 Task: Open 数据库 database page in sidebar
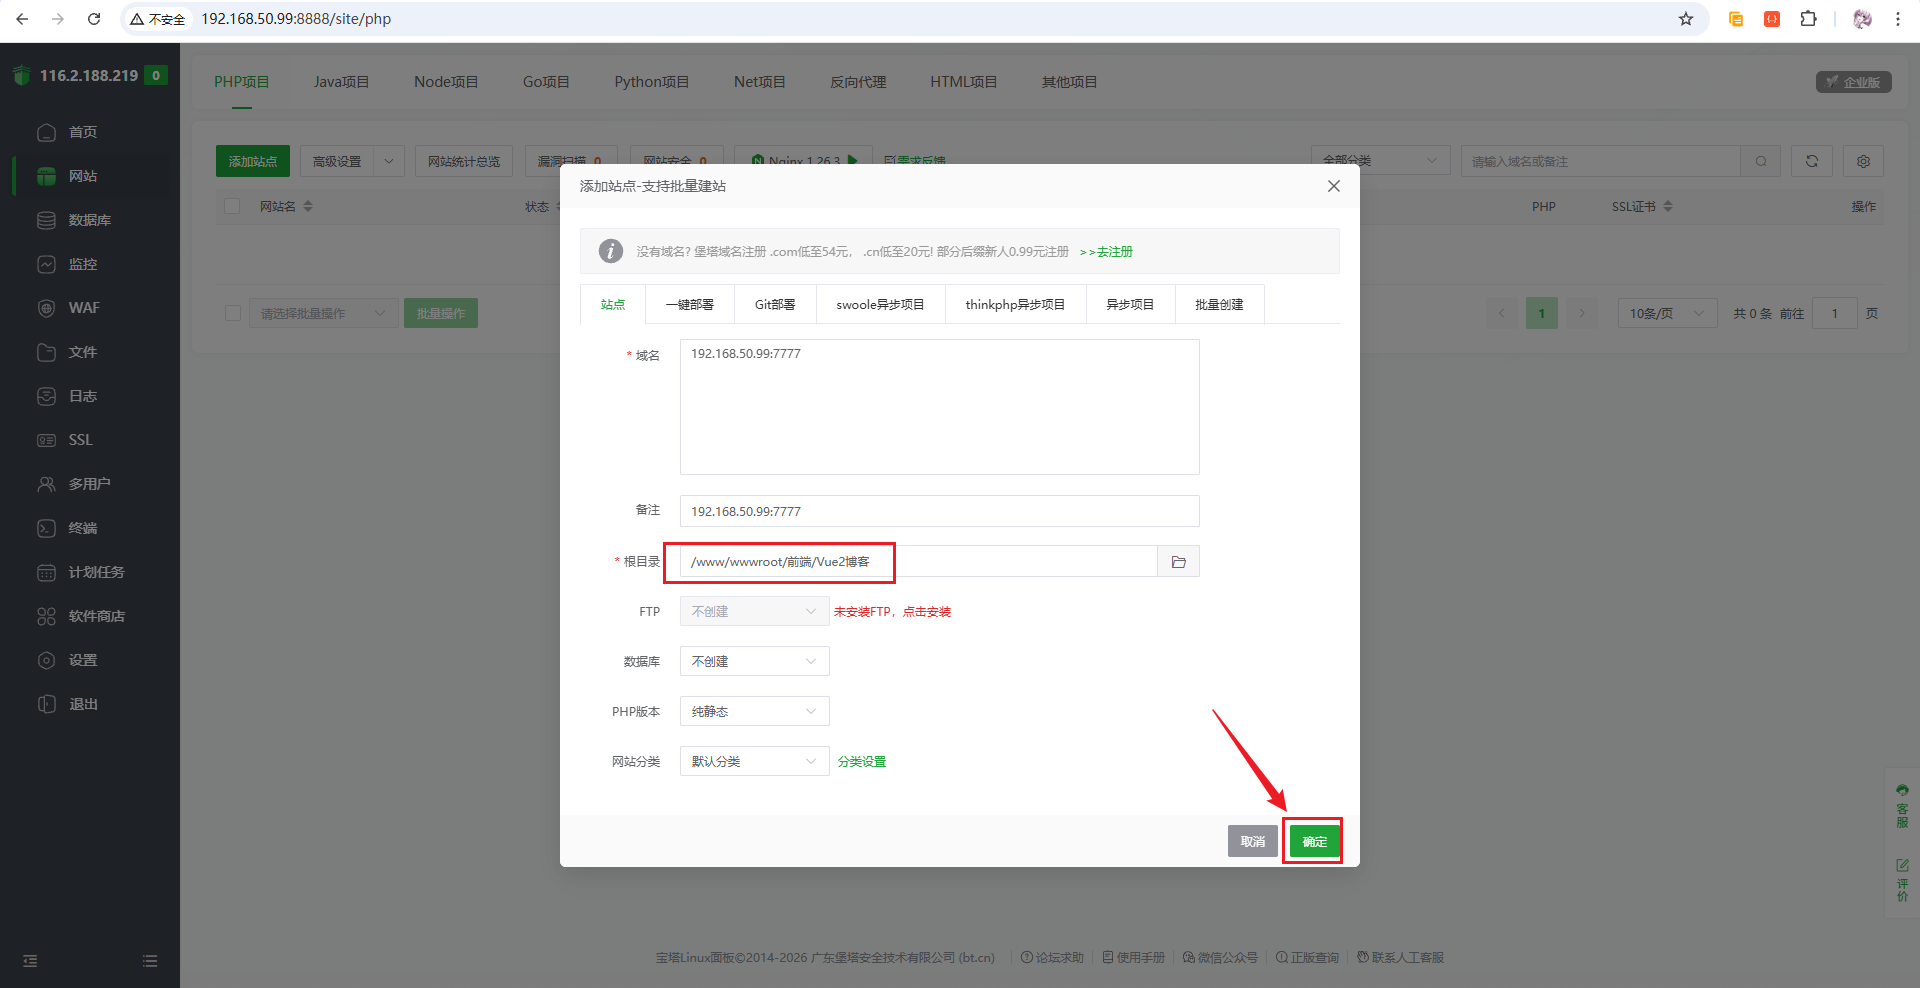(89, 220)
